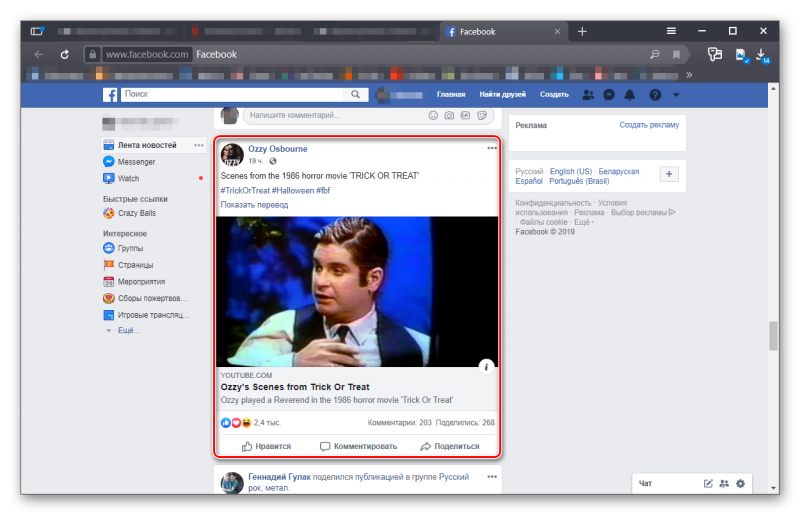This screenshot has height=515, width=800.
Task: Click the info icon on the video preview
Action: [x=486, y=366]
